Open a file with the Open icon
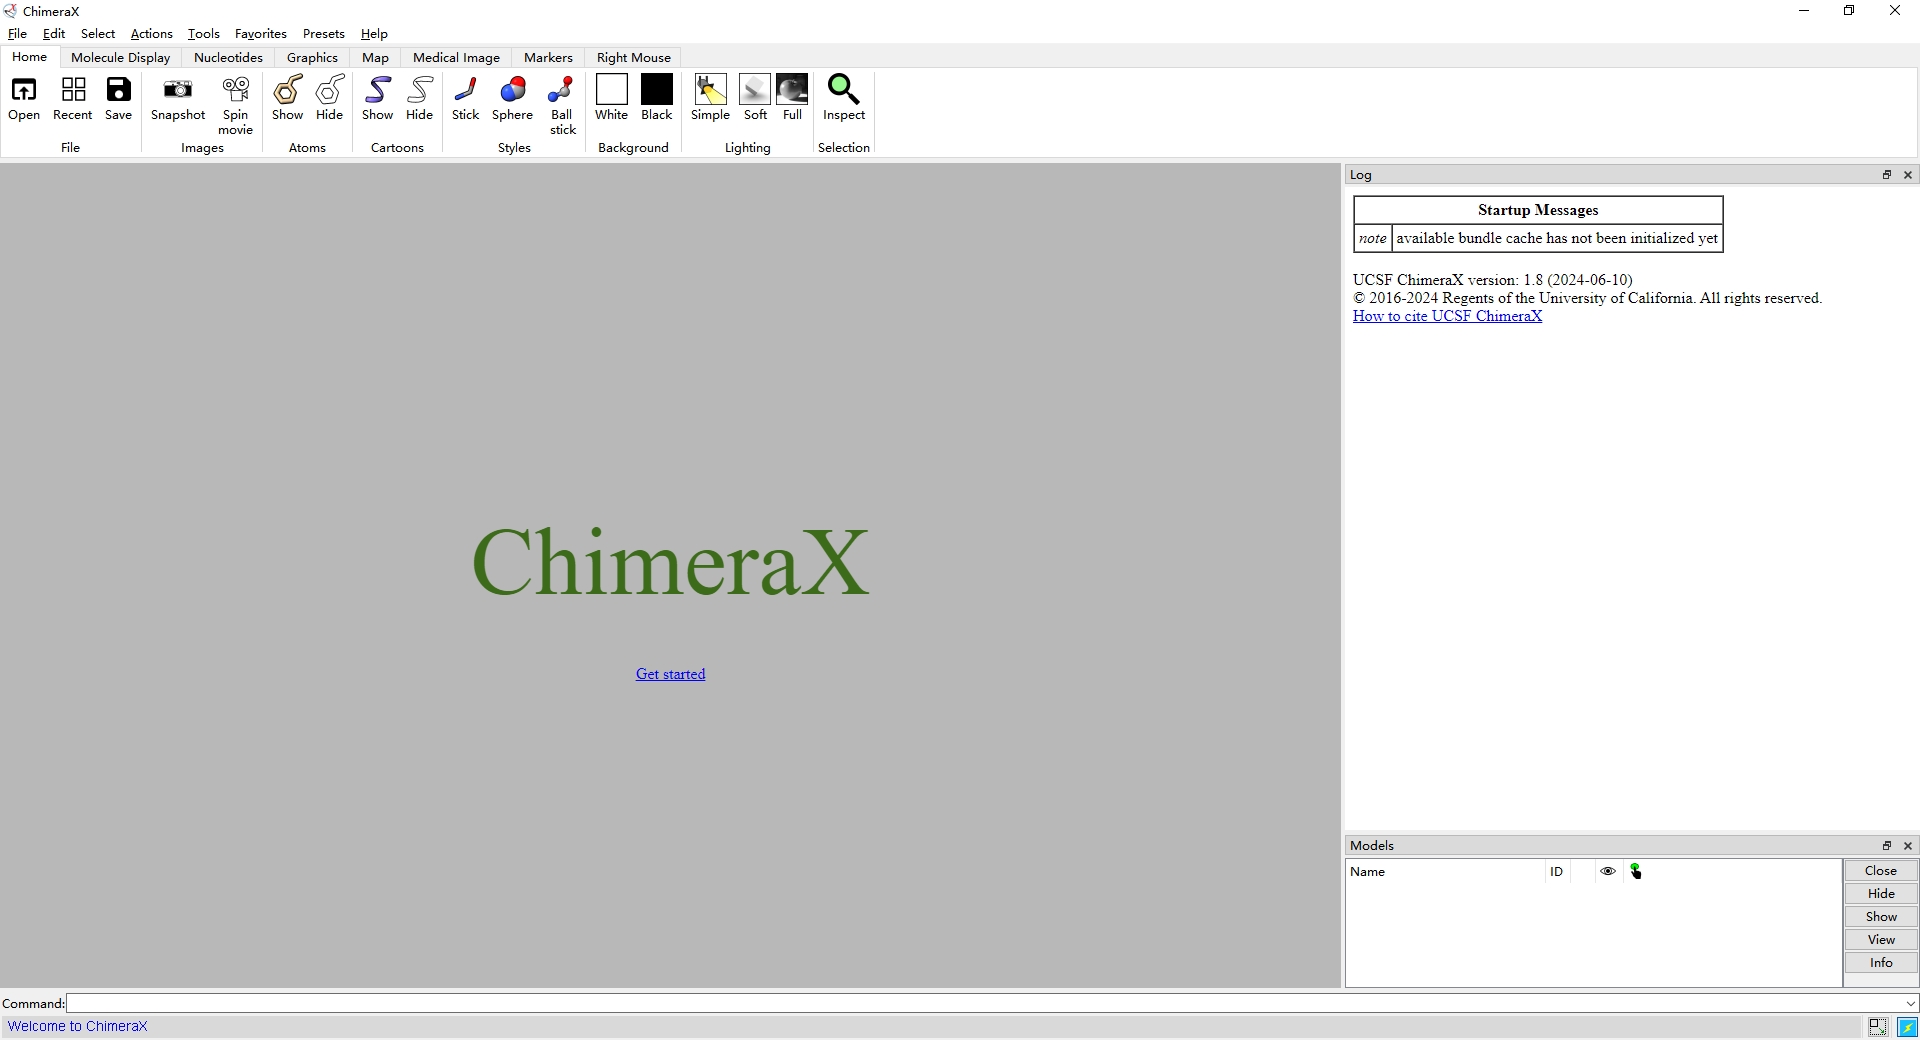The width and height of the screenshot is (1920, 1040). tap(24, 98)
